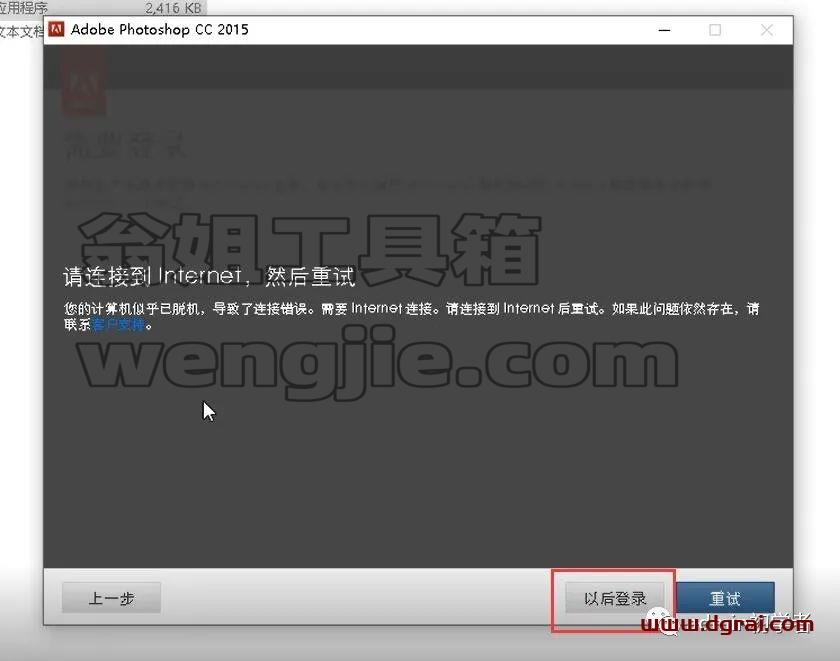The width and height of the screenshot is (840, 661).
Task: Maximize the Photoshop installer window
Action: coord(715,30)
